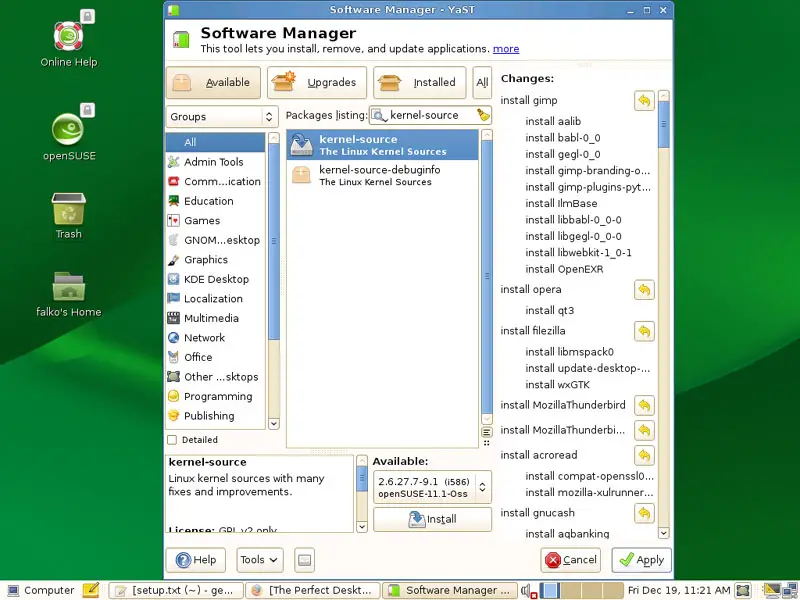800x600 pixels.
Task: Undo the install gimp change
Action: click(644, 101)
